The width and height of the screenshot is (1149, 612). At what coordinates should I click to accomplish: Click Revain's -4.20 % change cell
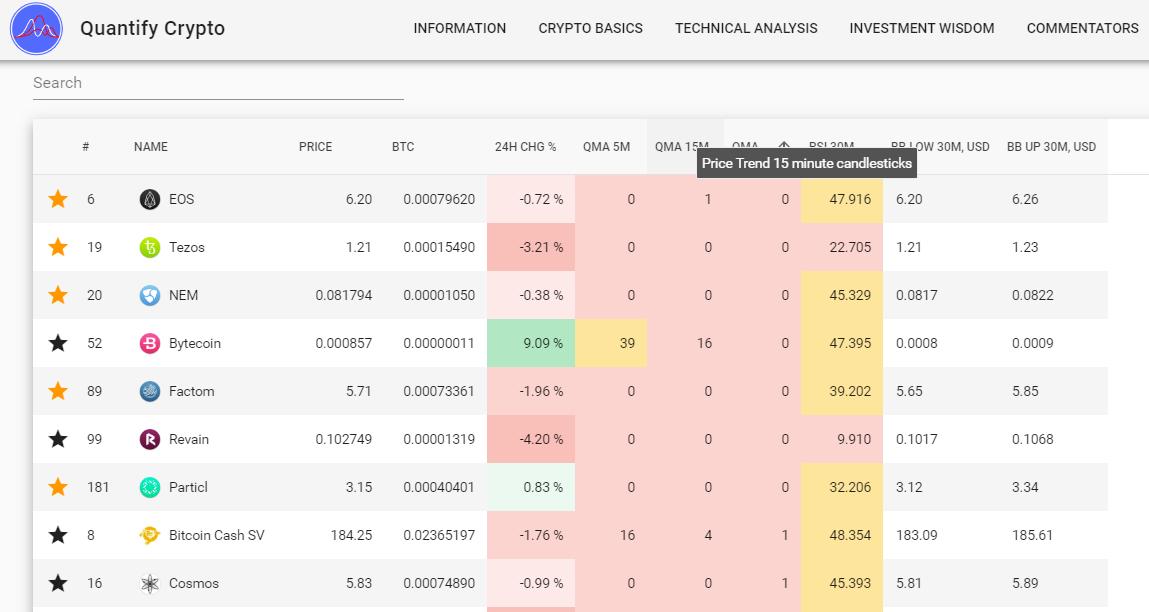tap(531, 439)
